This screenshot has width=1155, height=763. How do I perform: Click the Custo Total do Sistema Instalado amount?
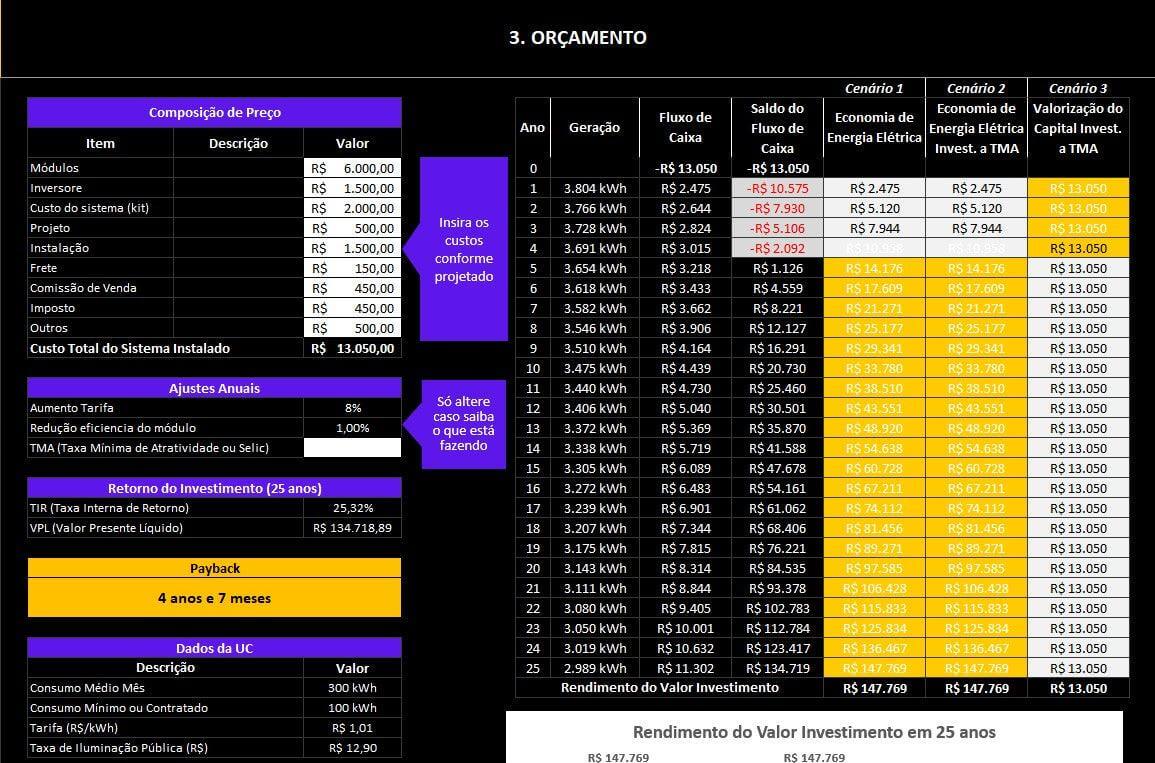[x=352, y=348]
